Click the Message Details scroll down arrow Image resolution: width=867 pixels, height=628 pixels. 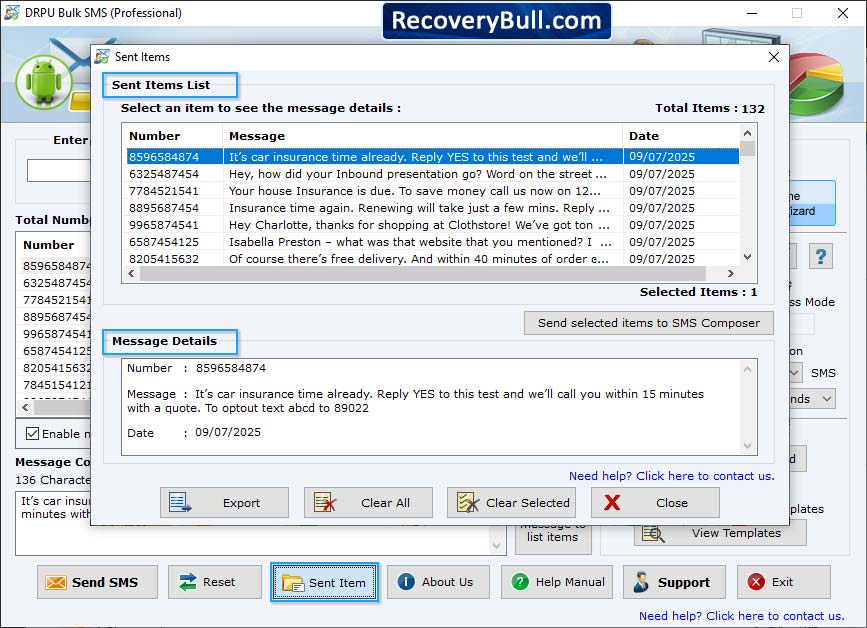click(x=748, y=446)
